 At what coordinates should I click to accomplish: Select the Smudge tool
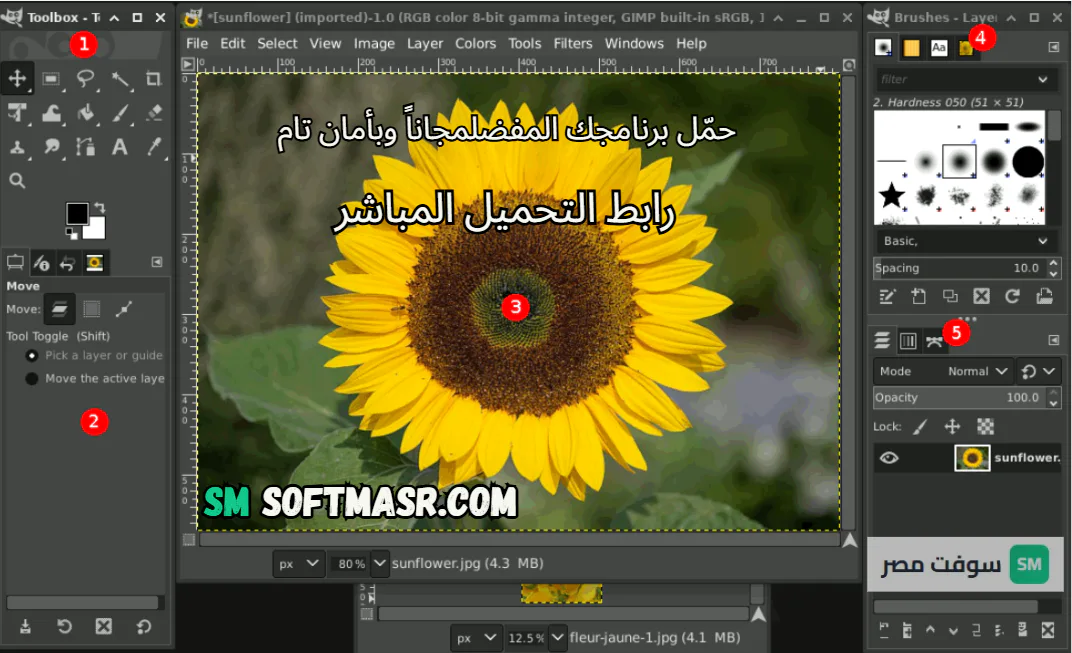[51, 147]
